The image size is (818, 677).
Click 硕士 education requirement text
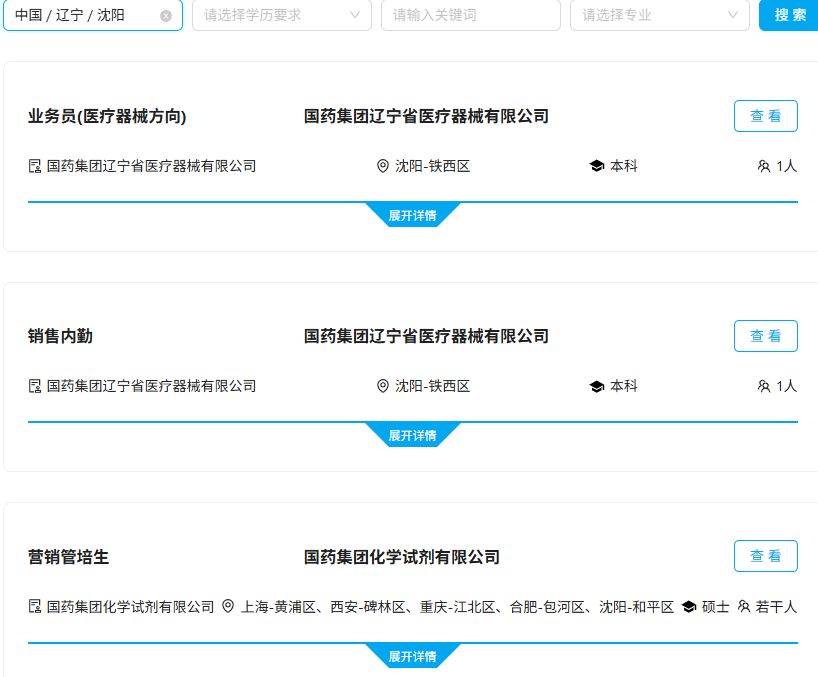coord(716,607)
